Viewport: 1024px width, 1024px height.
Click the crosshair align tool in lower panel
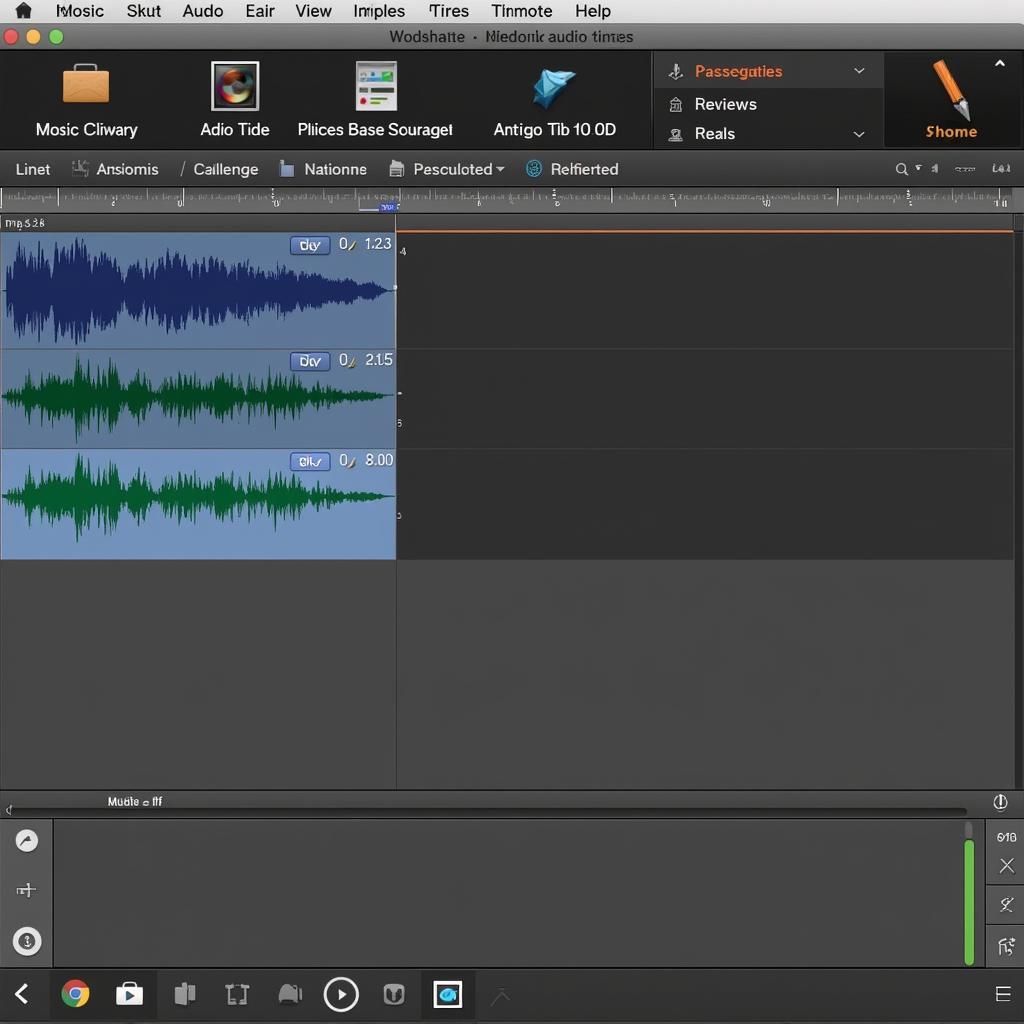coord(25,889)
